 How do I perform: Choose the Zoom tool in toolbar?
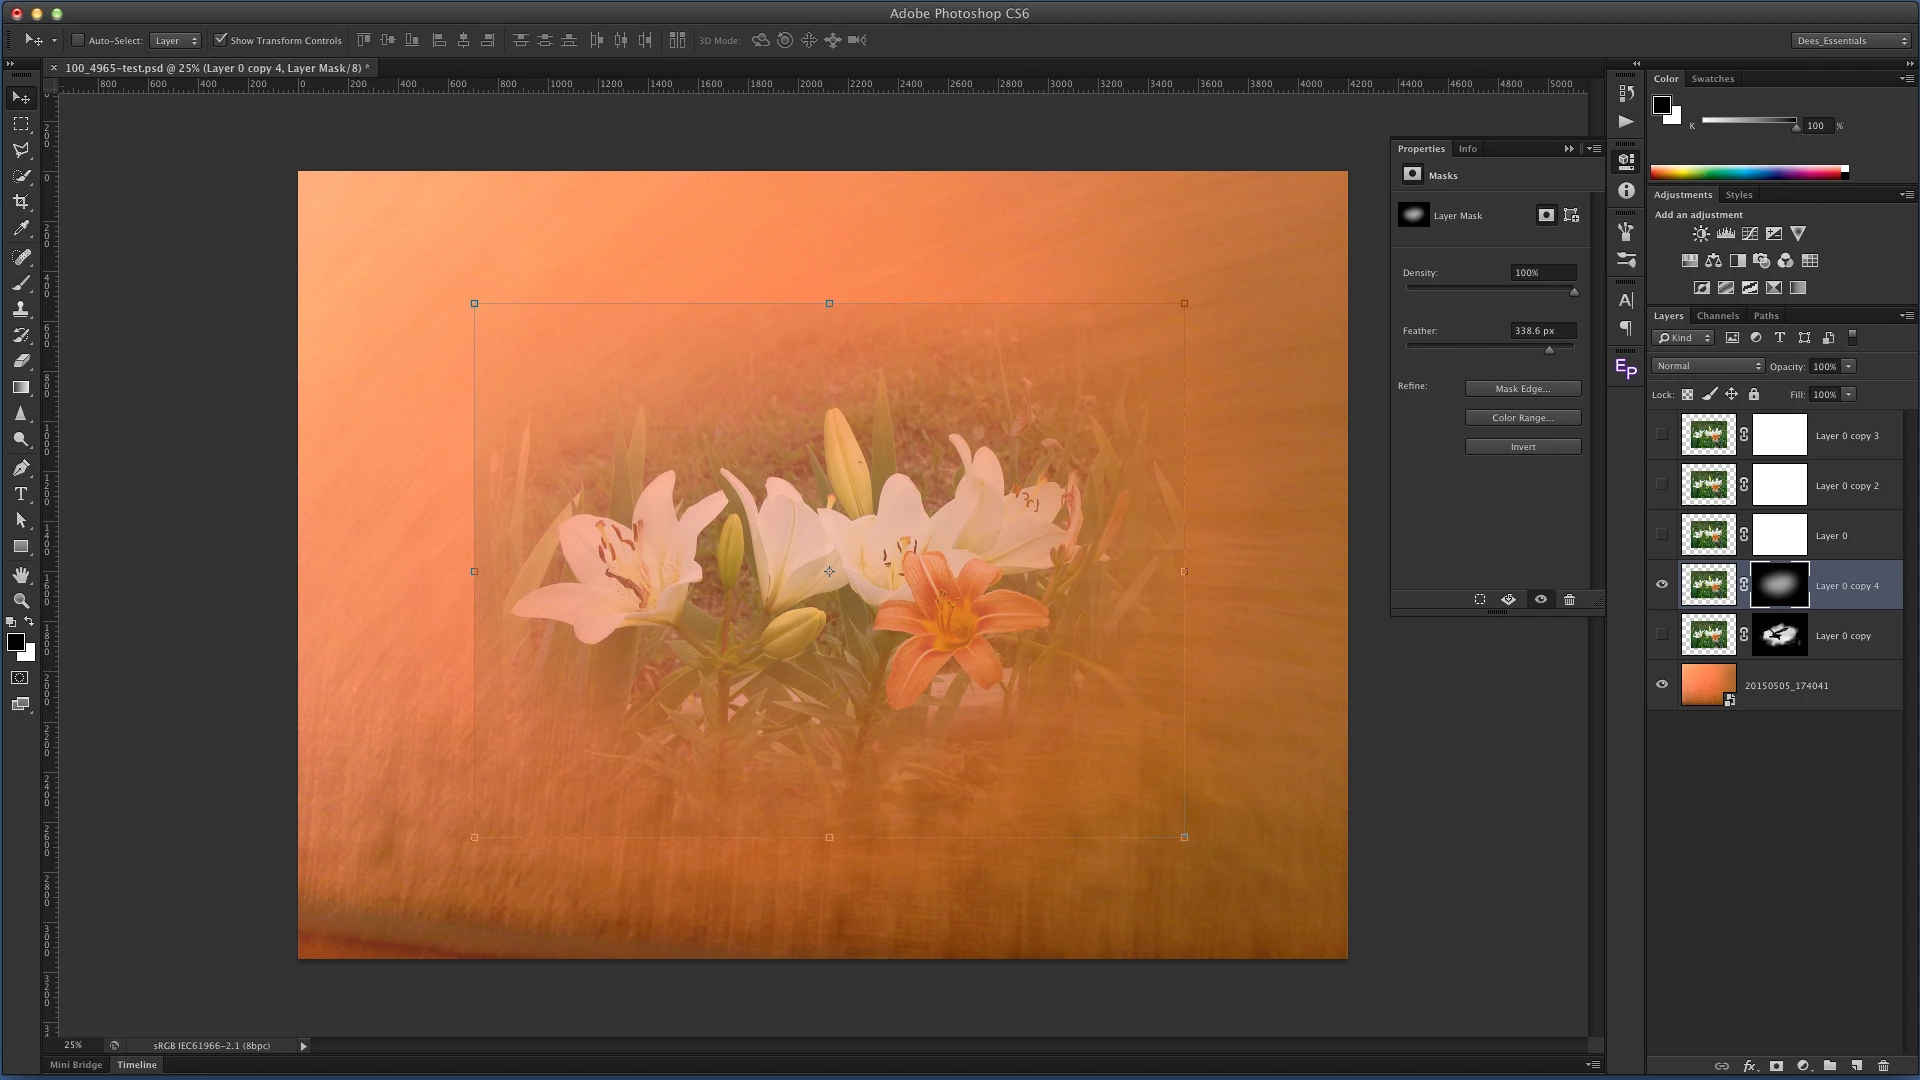coord(21,601)
